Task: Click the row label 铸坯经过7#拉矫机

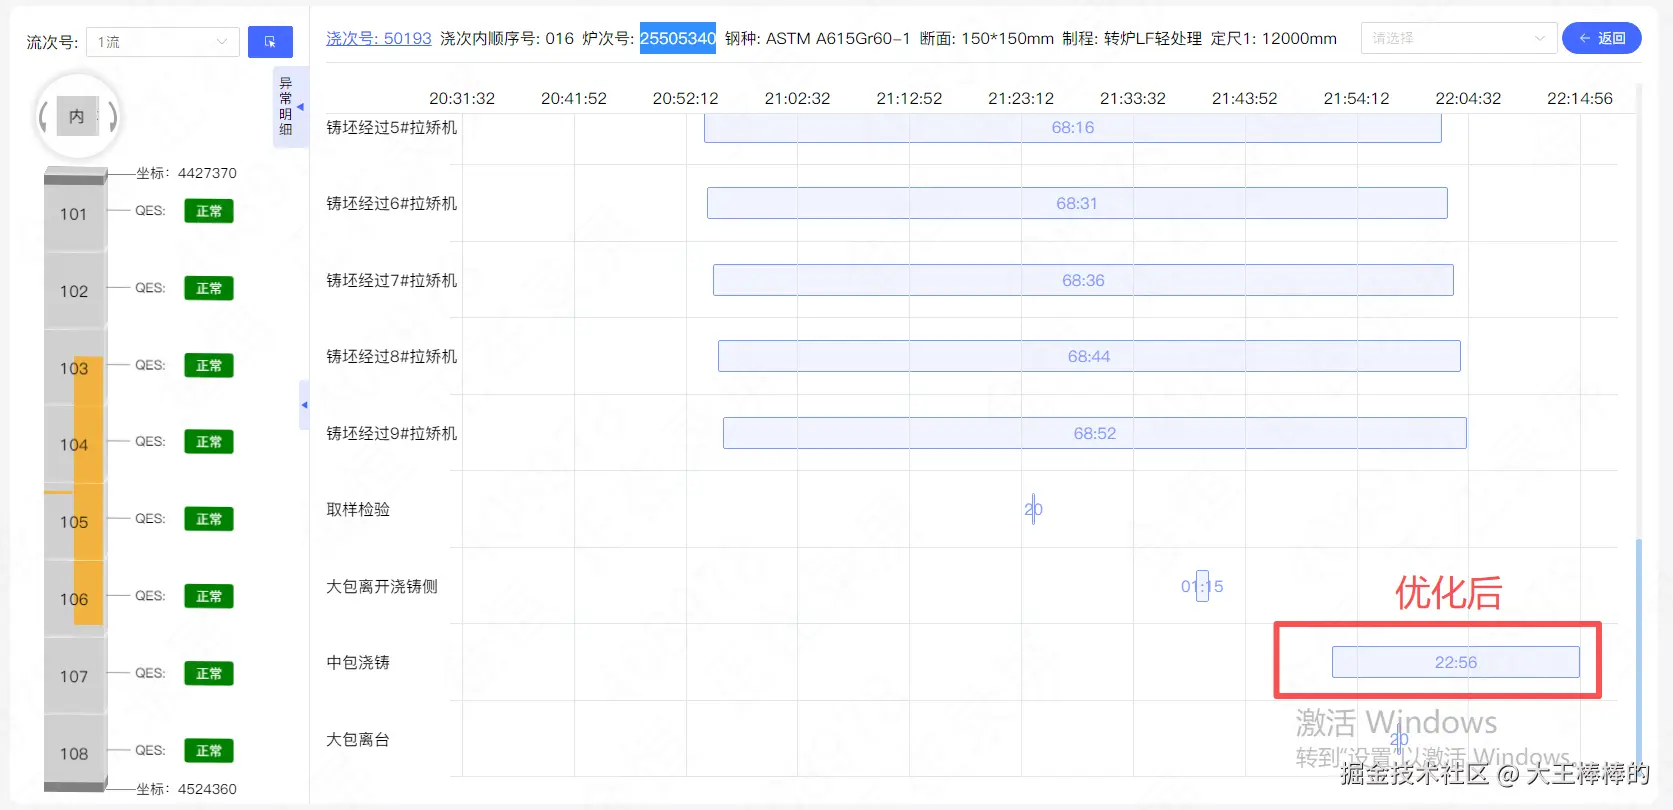Action: pos(392,280)
